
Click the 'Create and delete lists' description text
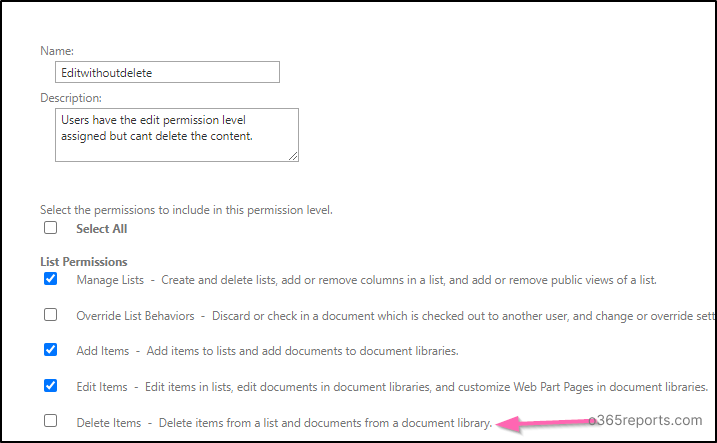point(409,280)
